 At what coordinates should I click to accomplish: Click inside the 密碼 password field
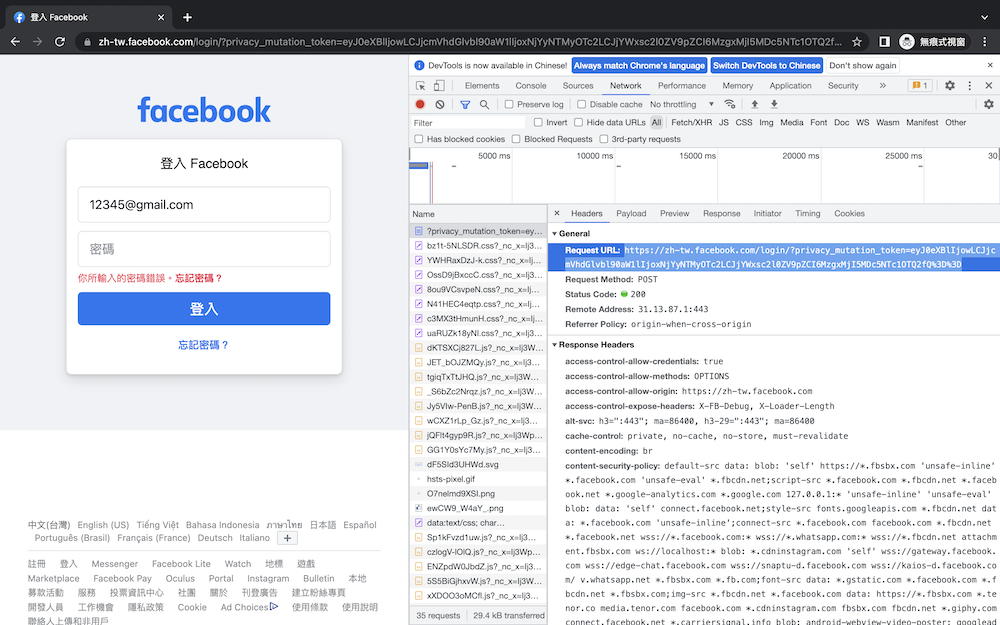[204, 249]
